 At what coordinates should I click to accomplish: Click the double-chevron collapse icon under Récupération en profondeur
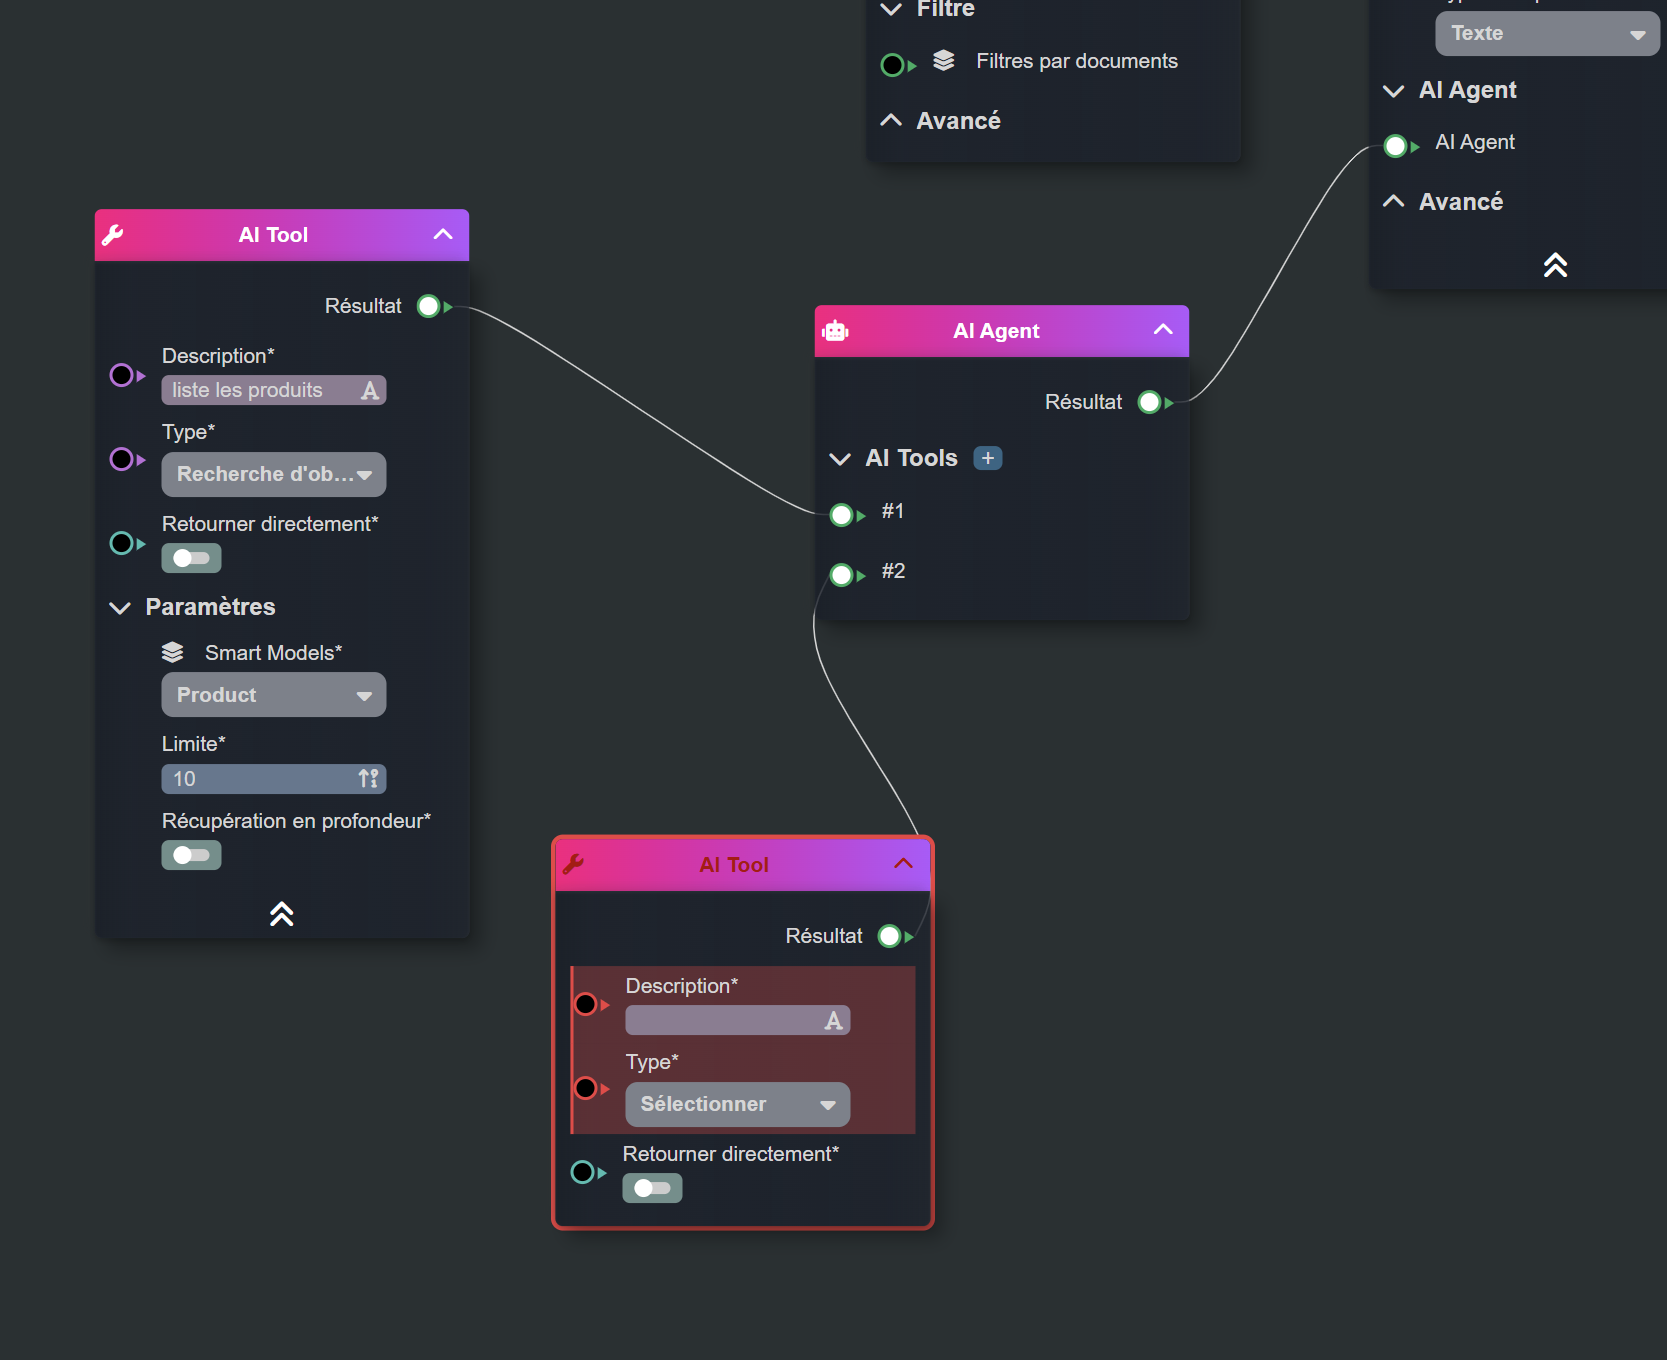[x=281, y=913]
